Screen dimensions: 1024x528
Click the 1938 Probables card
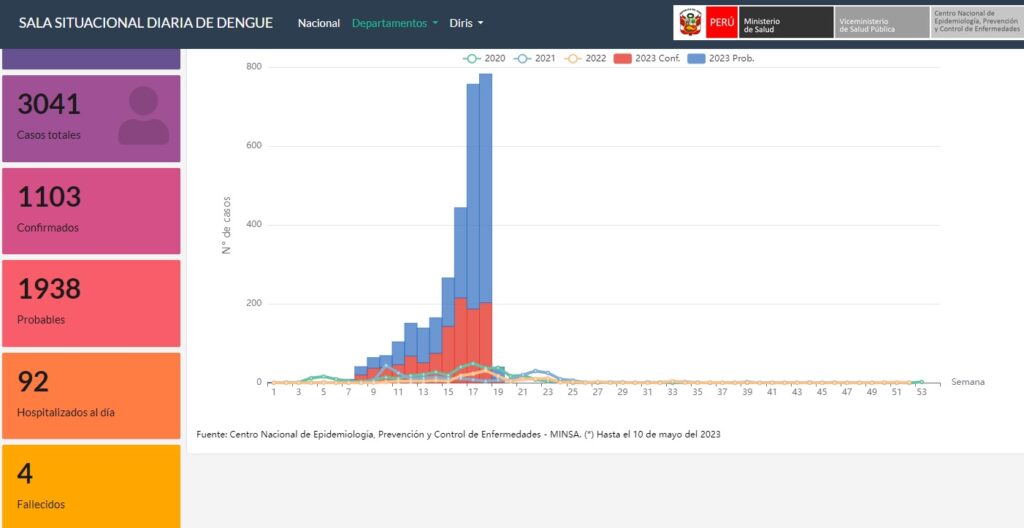click(x=91, y=303)
